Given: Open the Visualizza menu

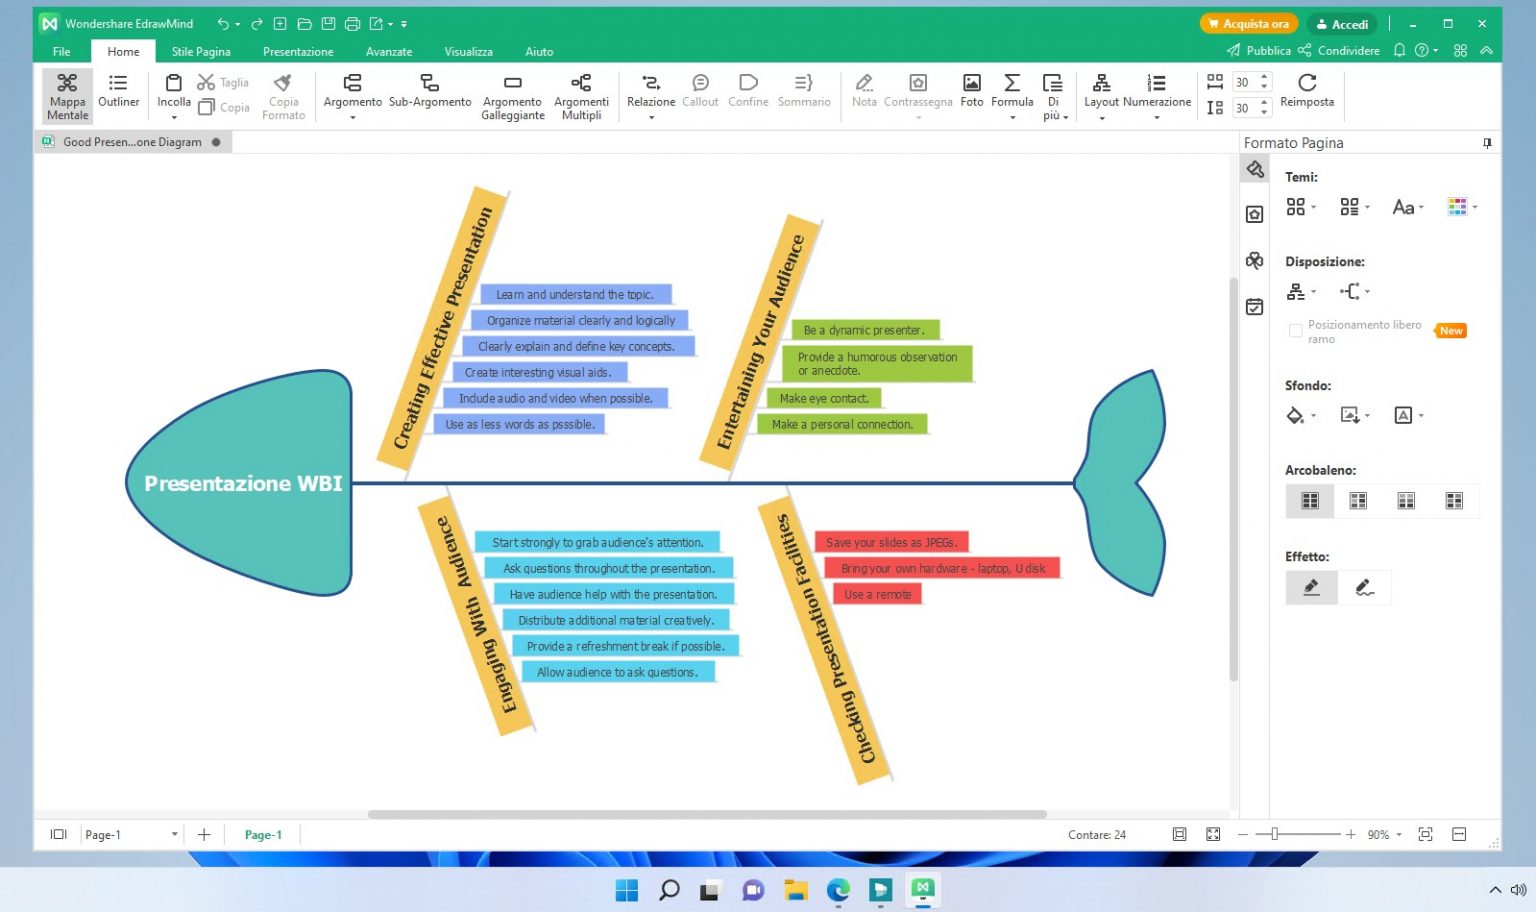Looking at the screenshot, I should click(468, 51).
